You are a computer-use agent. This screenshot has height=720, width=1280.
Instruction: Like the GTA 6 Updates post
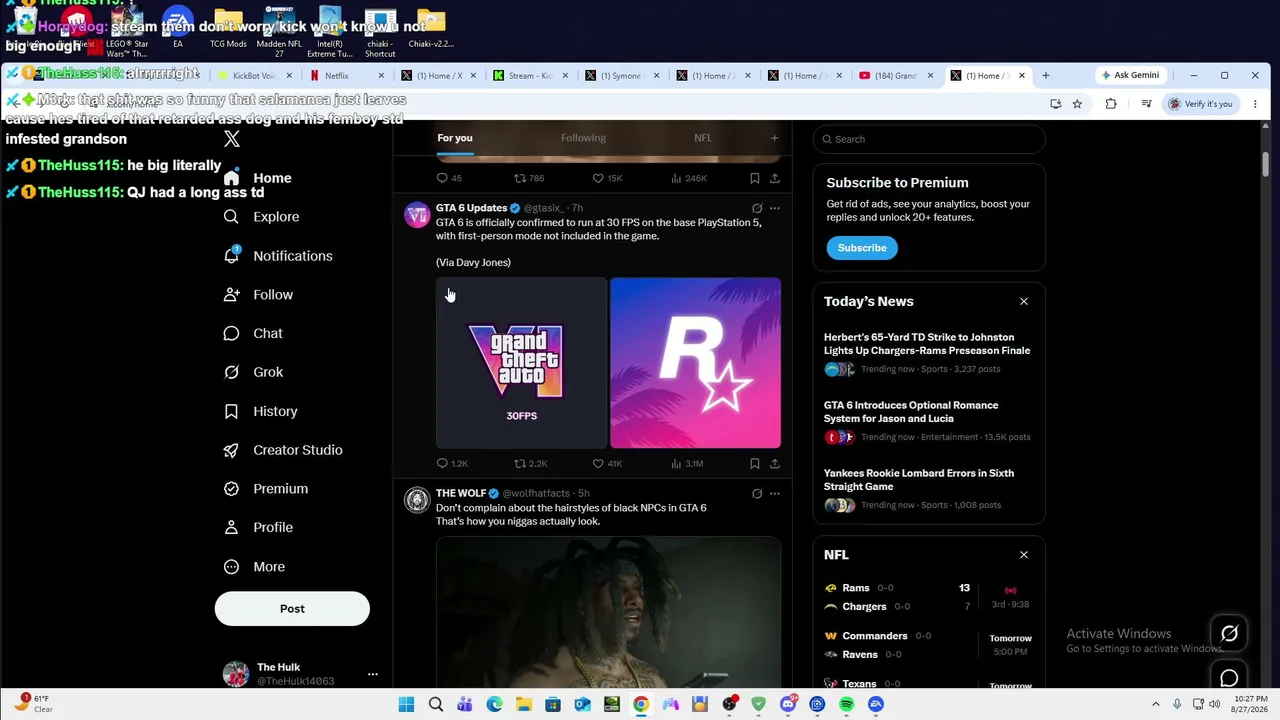(x=607, y=464)
